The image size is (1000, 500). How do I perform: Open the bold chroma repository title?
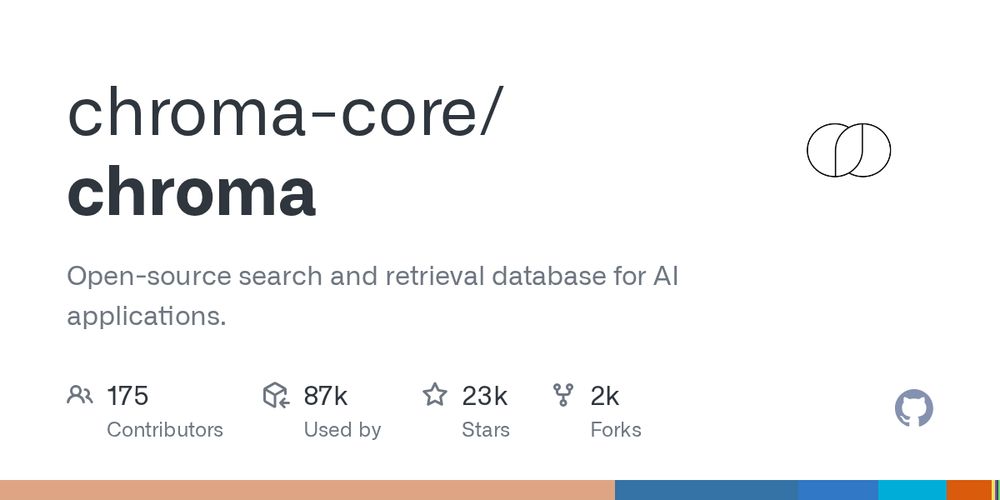[x=191, y=192]
